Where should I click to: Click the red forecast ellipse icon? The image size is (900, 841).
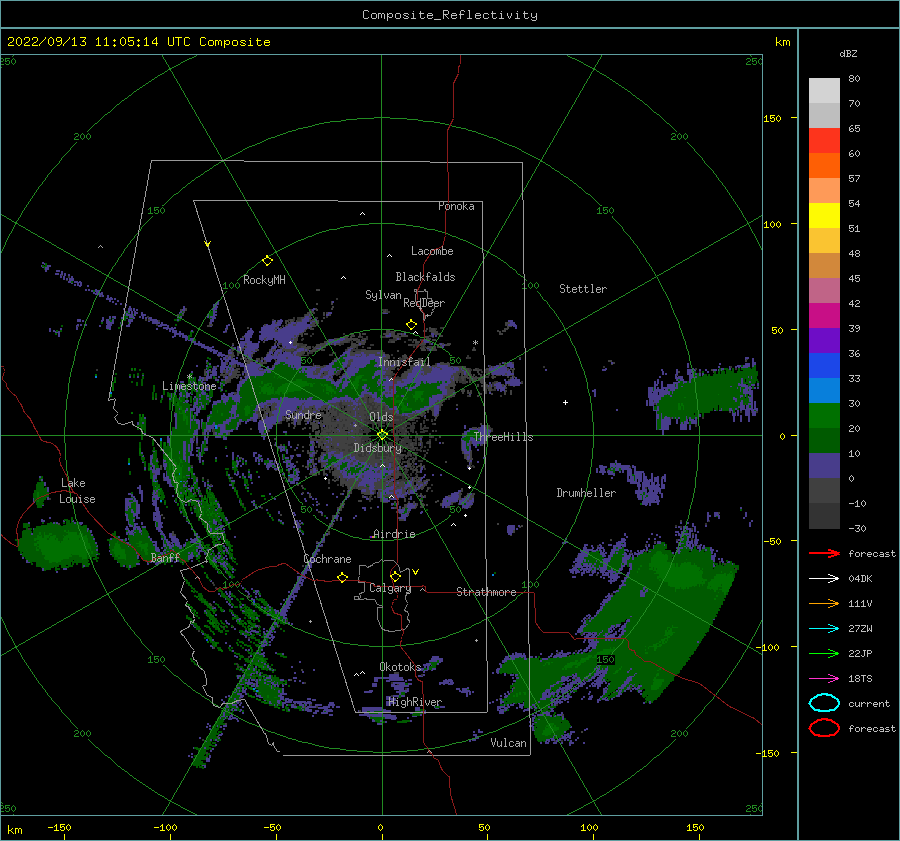click(824, 728)
